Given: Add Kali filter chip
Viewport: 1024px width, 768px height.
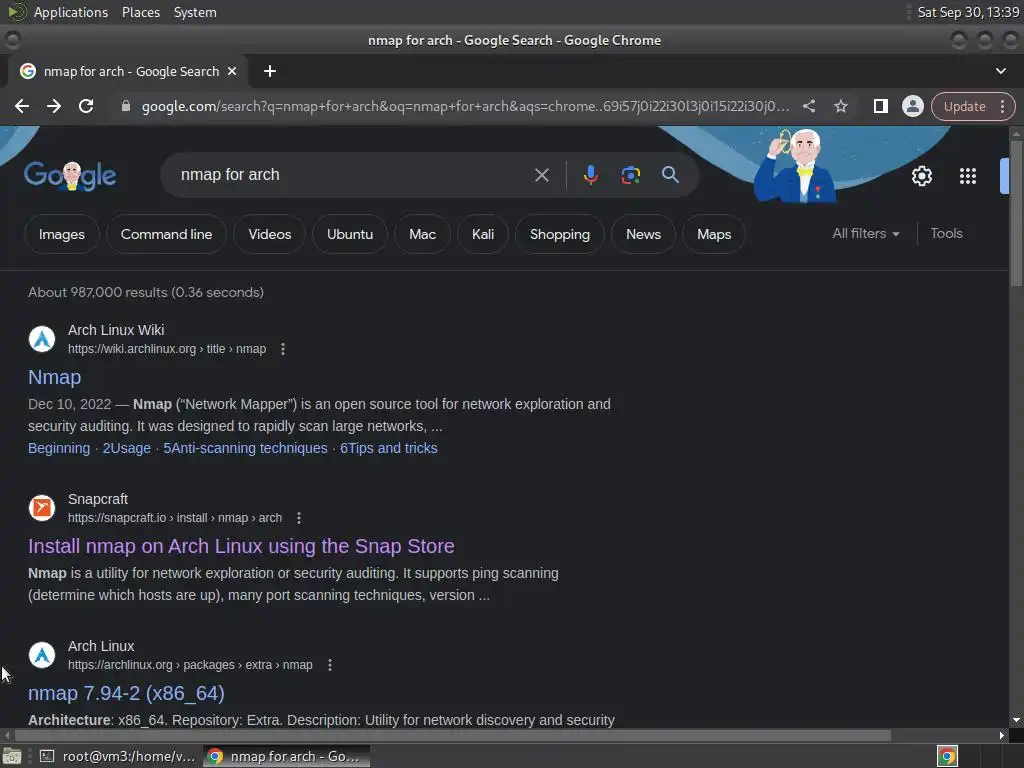Looking at the screenshot, I should [483, 234].
